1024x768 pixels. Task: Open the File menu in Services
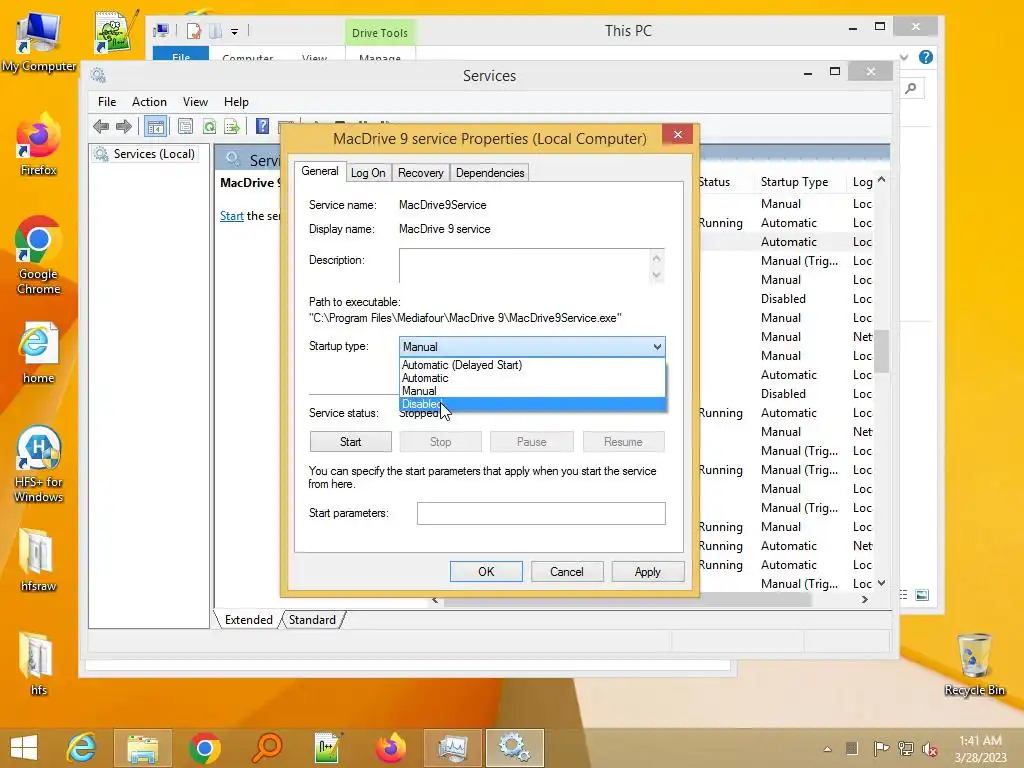click(107, 102)
